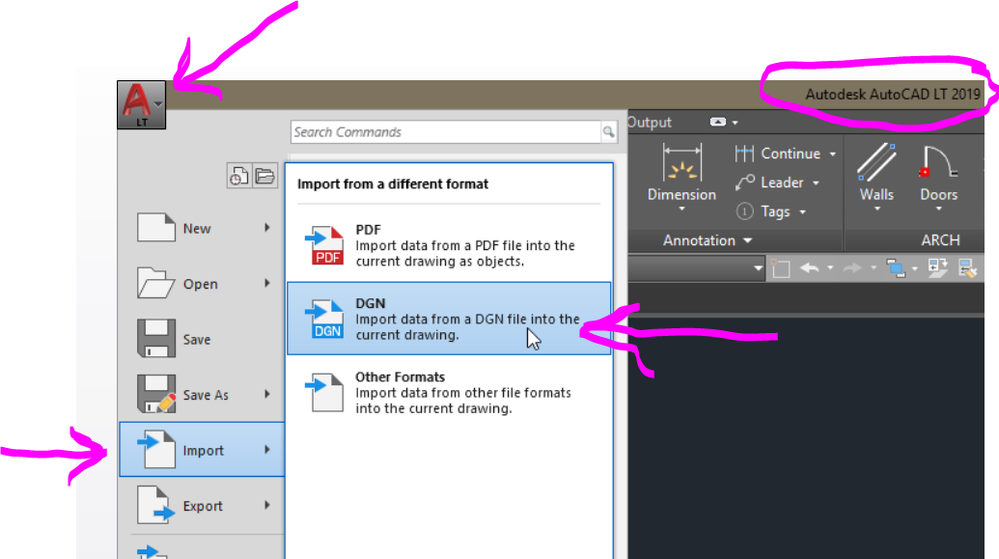The height and width of the screenshot is (559, 999).
Task: Click the Continue dimension tool
Action: tap(777, 154)
